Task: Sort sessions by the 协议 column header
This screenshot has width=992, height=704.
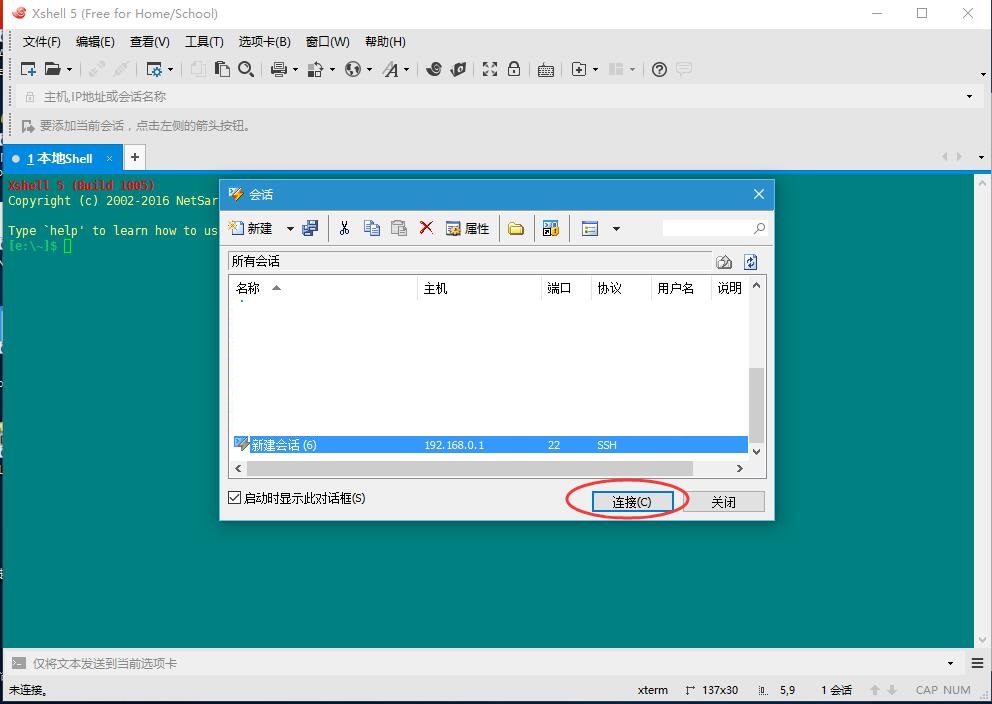Action: point(621,288)
